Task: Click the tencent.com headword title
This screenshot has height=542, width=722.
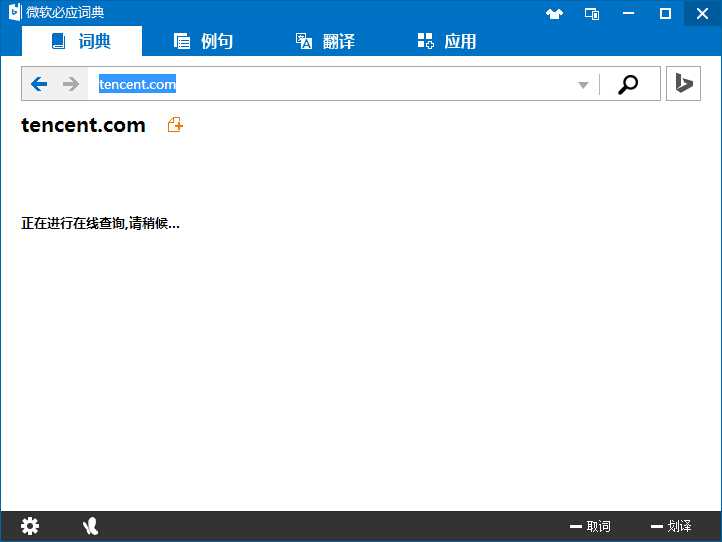Action: click(x=83, y=125)
